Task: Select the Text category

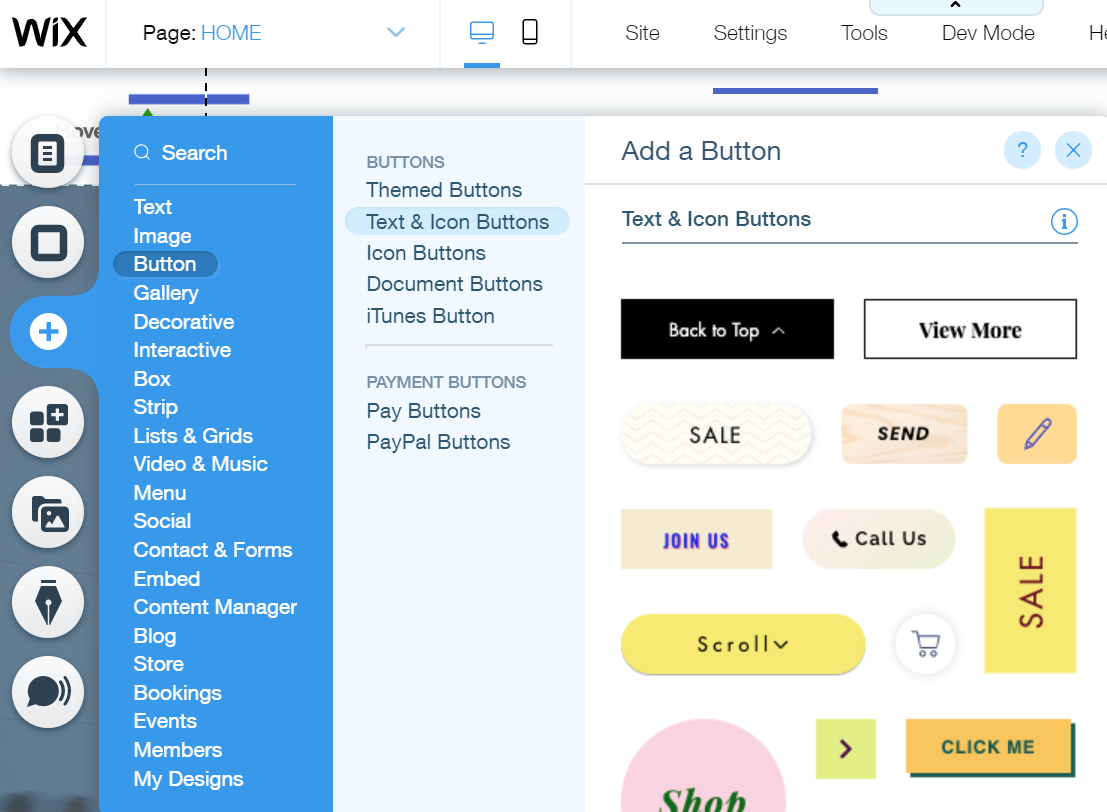Action: click(152, 207)
